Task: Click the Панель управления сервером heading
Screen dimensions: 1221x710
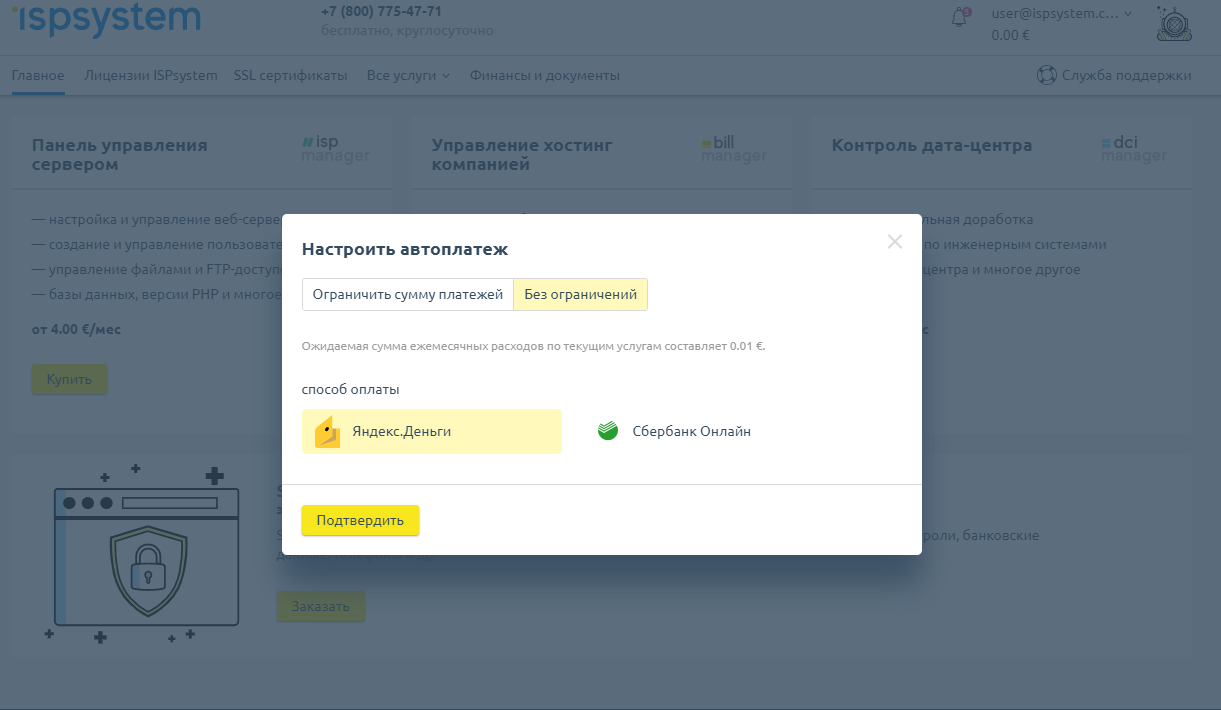Action: pyautogui.click(x=120, y=154)
